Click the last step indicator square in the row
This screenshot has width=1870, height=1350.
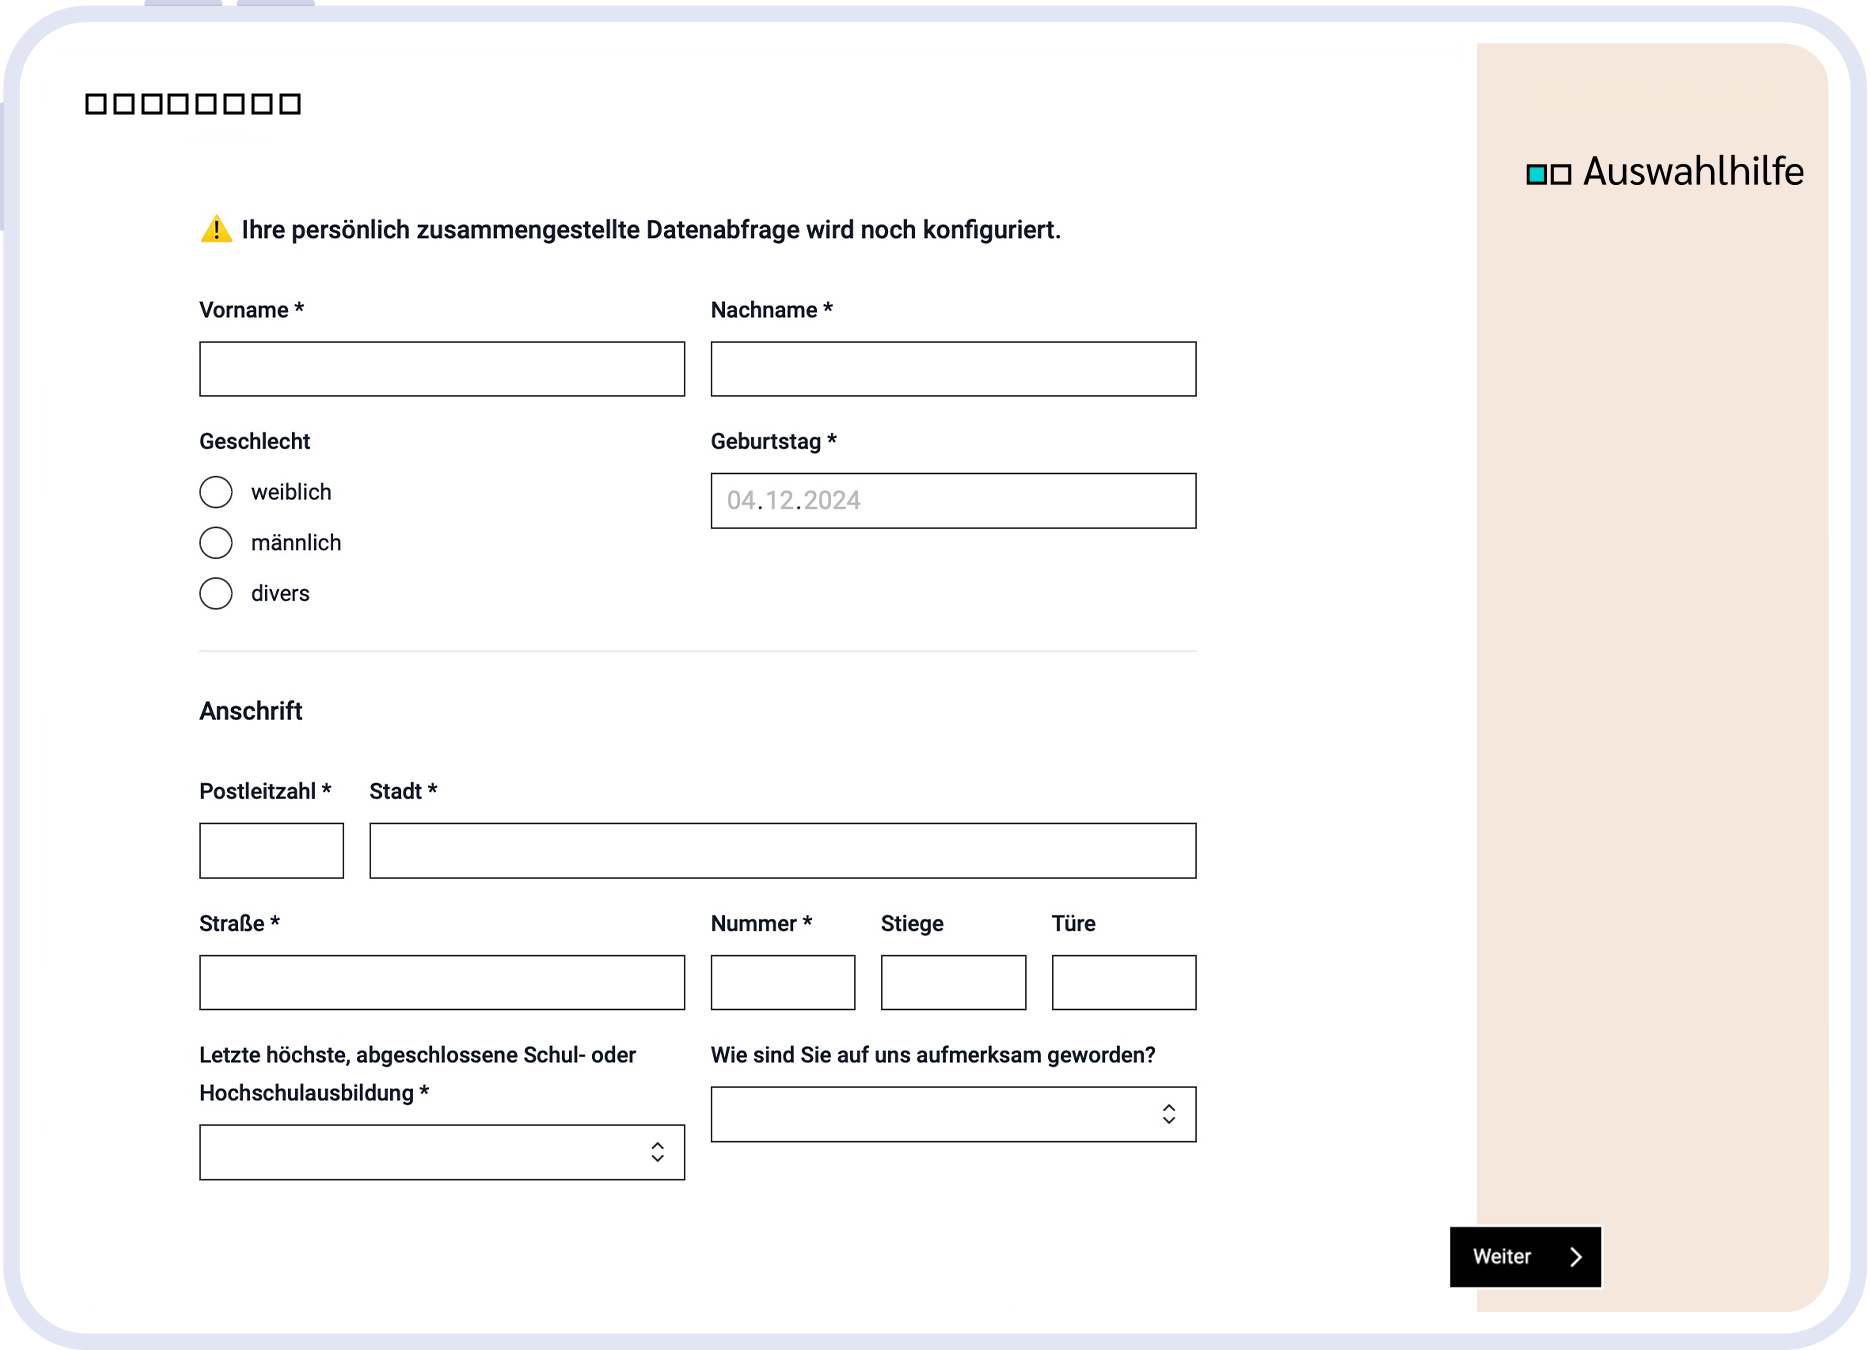pos(290,102)
